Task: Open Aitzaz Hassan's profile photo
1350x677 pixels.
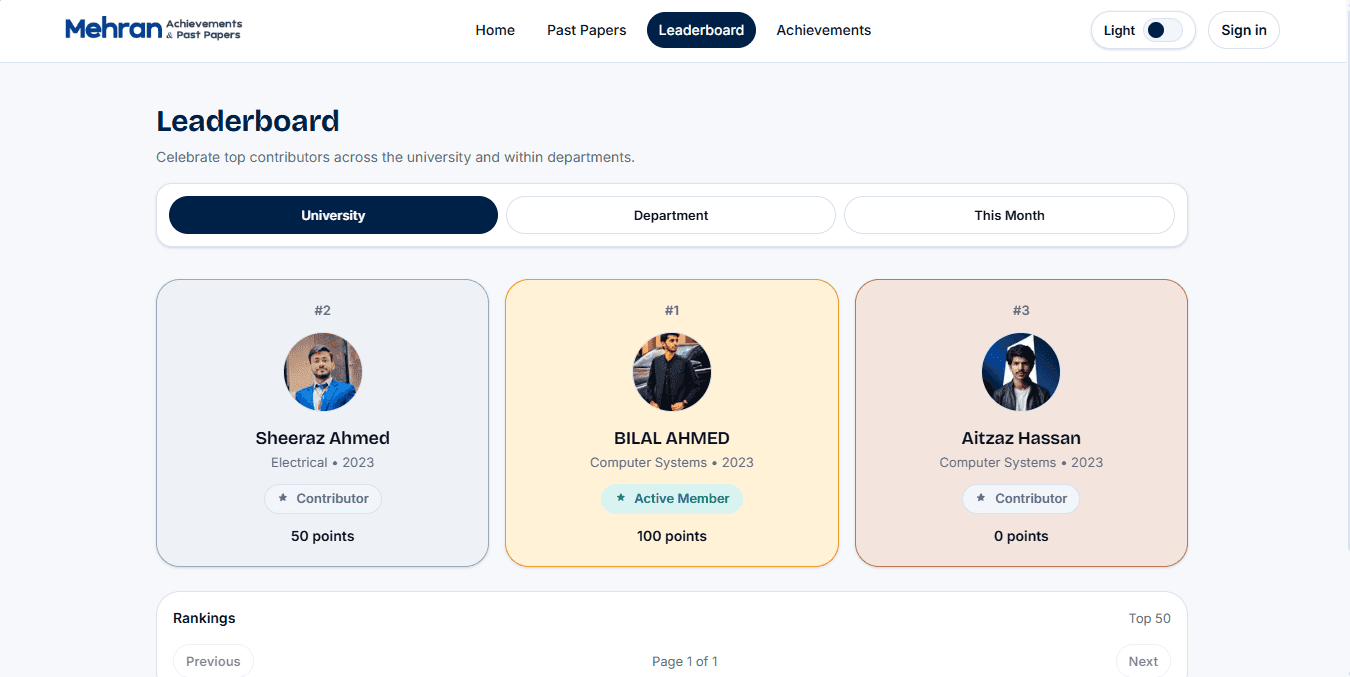Action: (1021, 372)
